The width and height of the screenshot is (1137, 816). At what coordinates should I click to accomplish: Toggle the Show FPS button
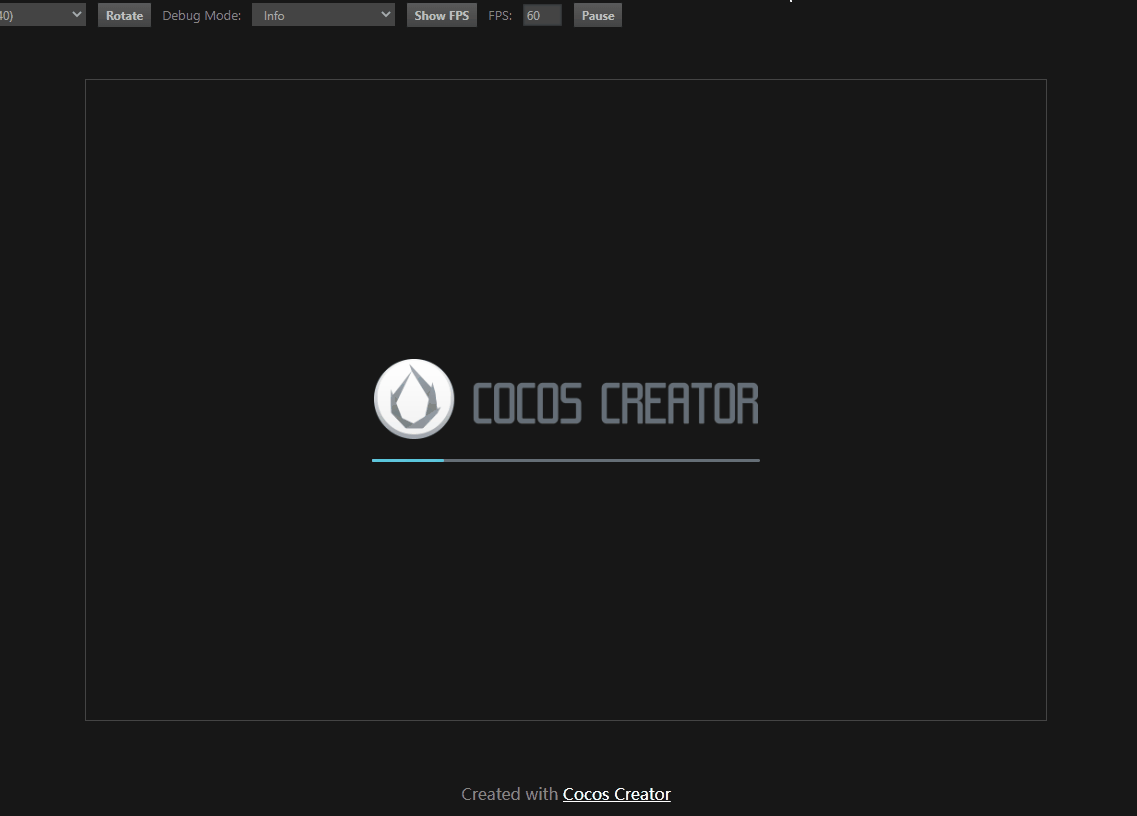tap(441, 16)
